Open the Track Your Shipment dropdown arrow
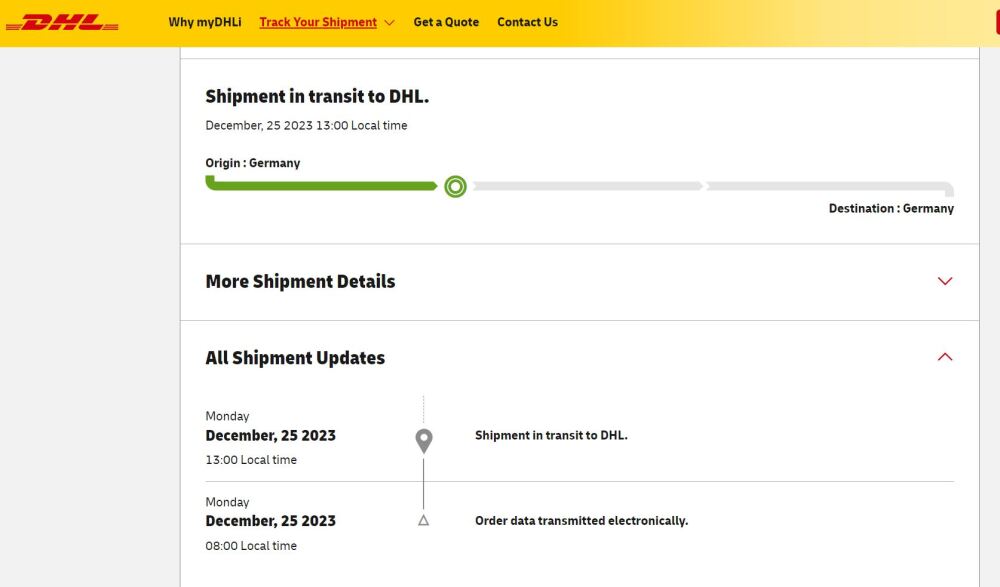 tap(390, 23)
